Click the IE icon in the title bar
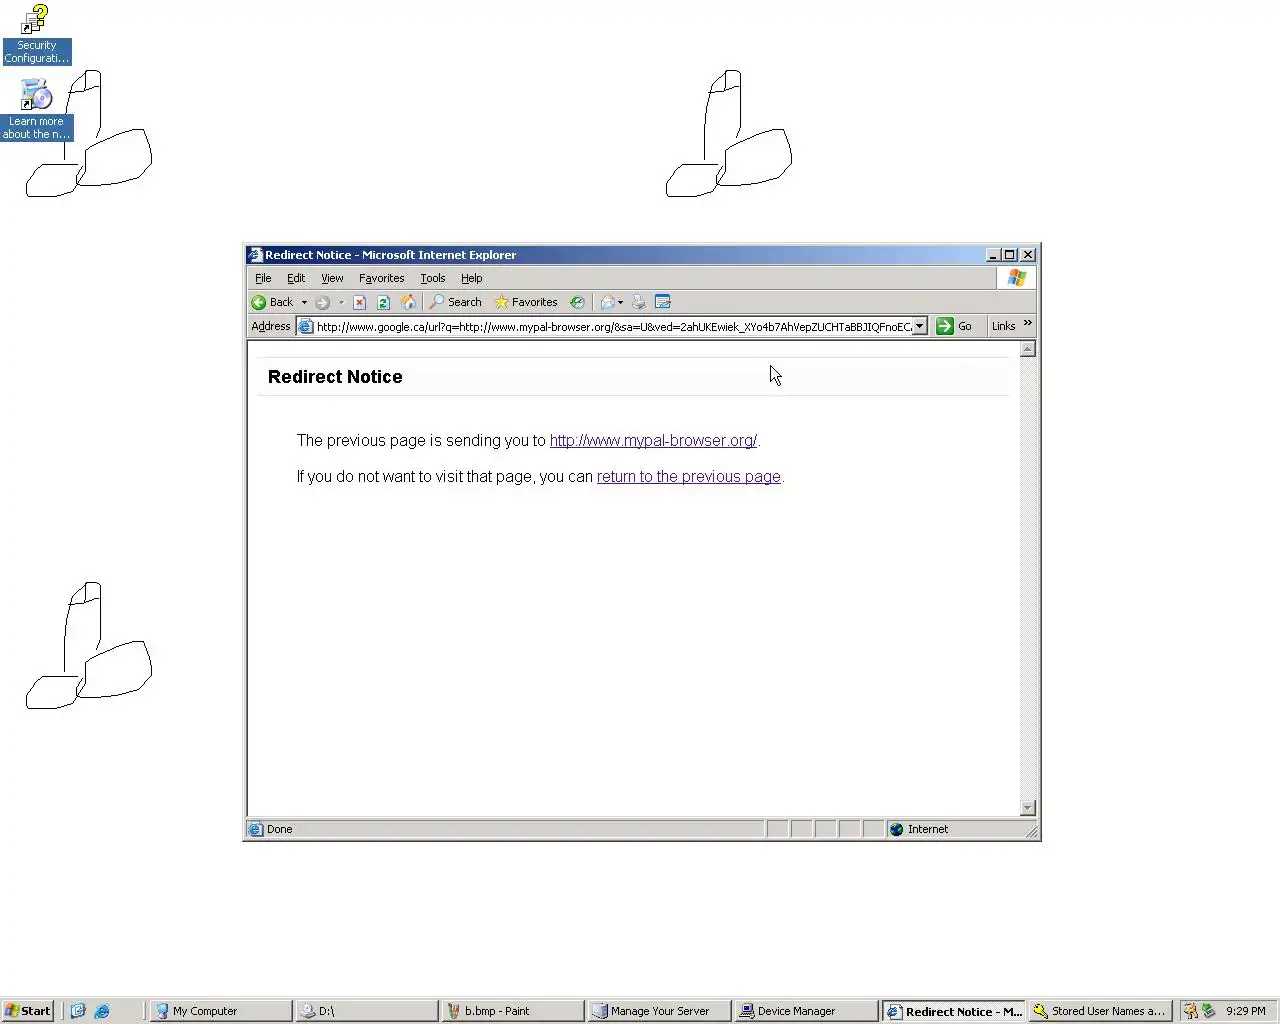Image resolution: width=1280 pixels, height=1024 pixels. pyautogui.click(x=255, y=255)
